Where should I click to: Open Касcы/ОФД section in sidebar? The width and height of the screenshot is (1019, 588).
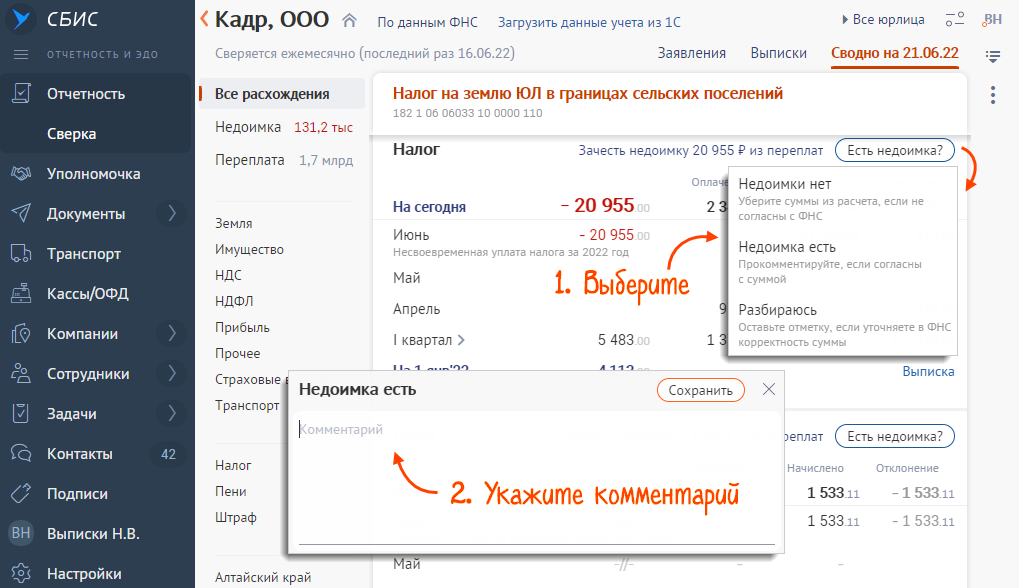tap(88, 294)
